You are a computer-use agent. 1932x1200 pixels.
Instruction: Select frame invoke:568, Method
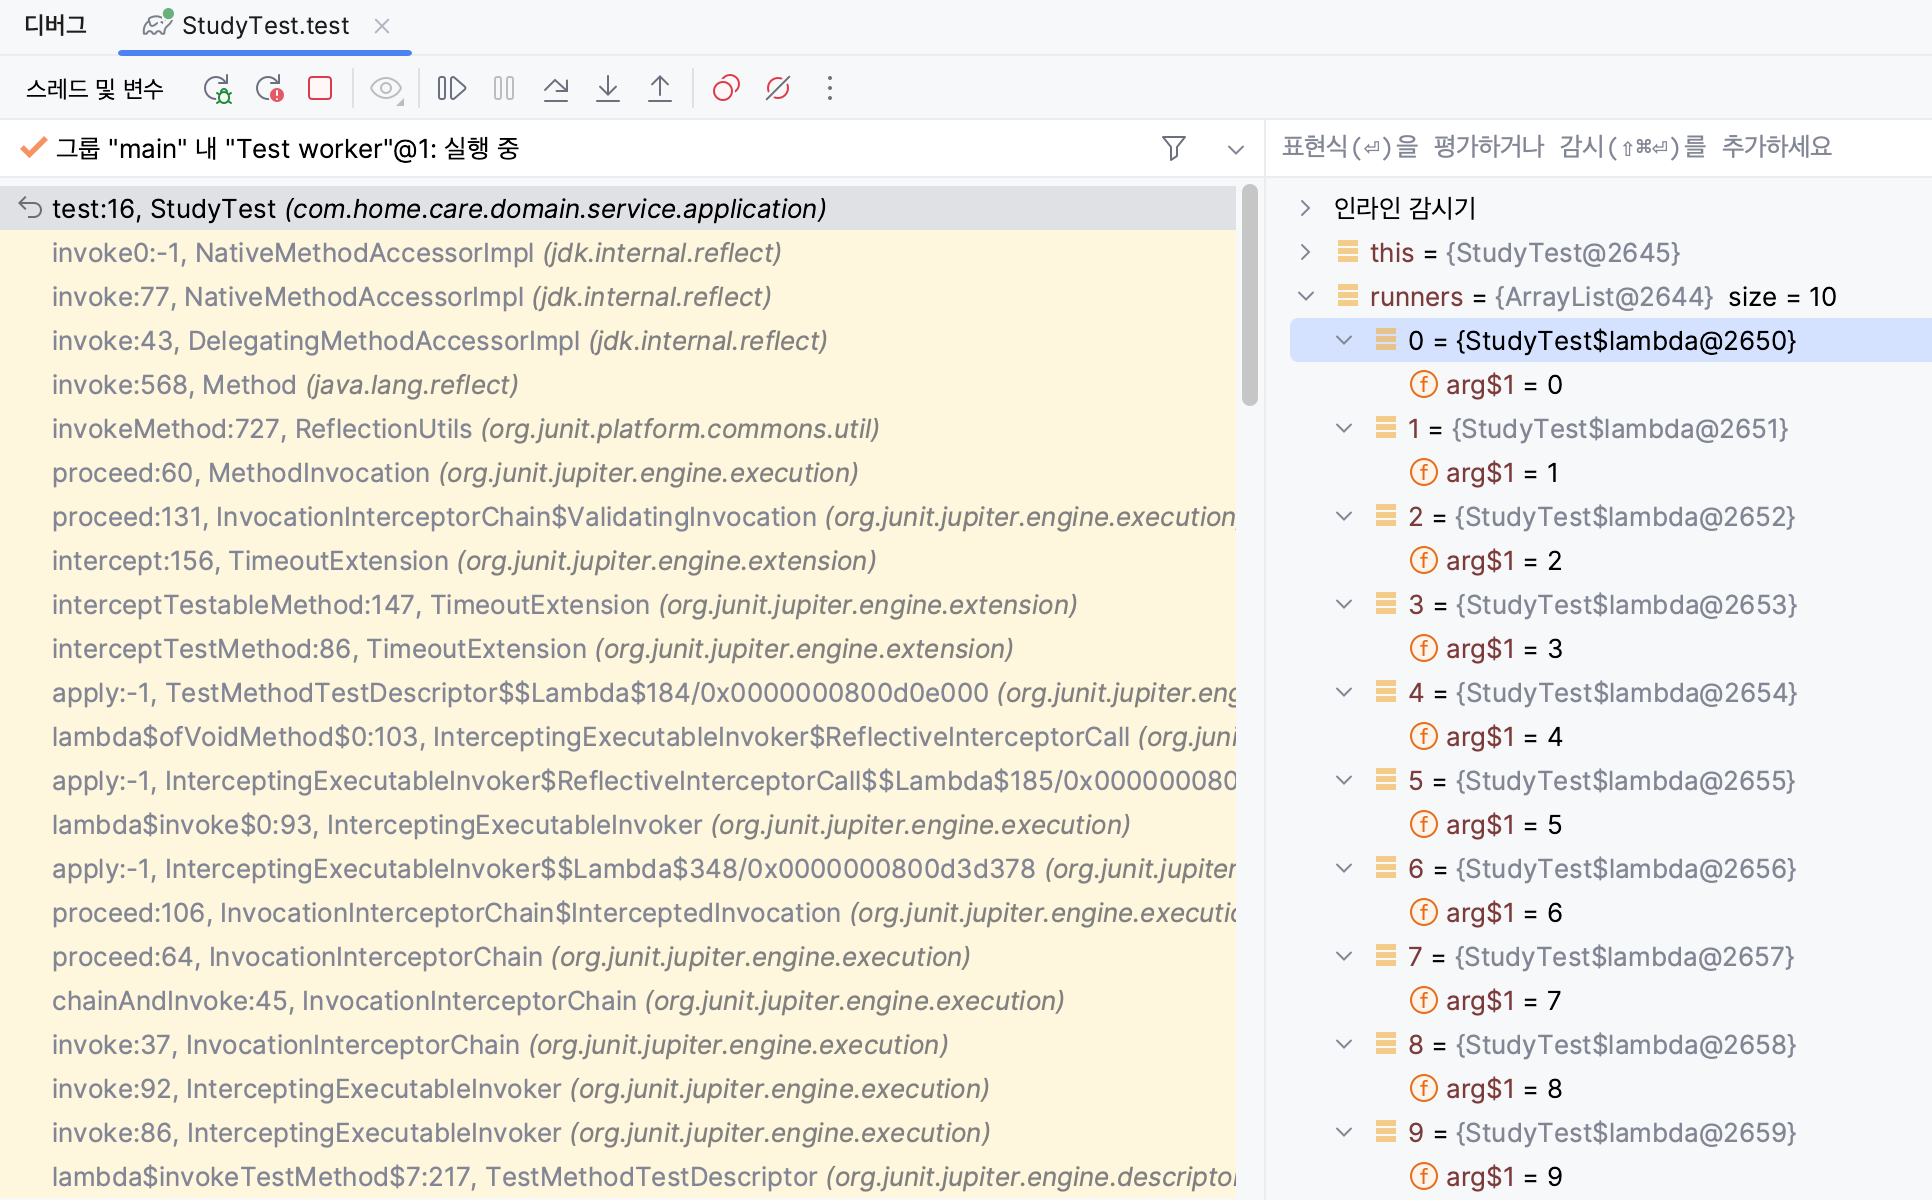pyautogui.click(x=618, y=384)
